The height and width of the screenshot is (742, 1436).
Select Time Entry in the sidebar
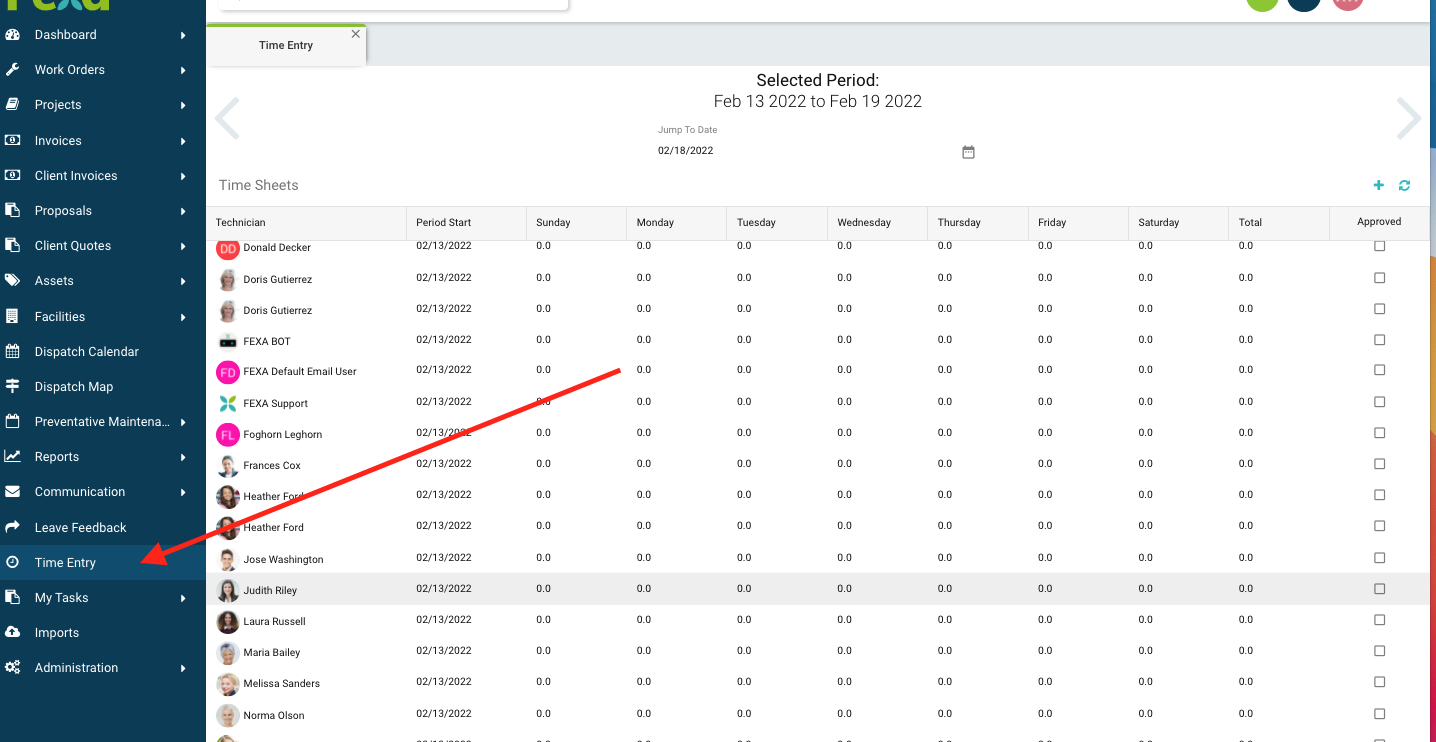pyautogui.click(x=65, y=563)
